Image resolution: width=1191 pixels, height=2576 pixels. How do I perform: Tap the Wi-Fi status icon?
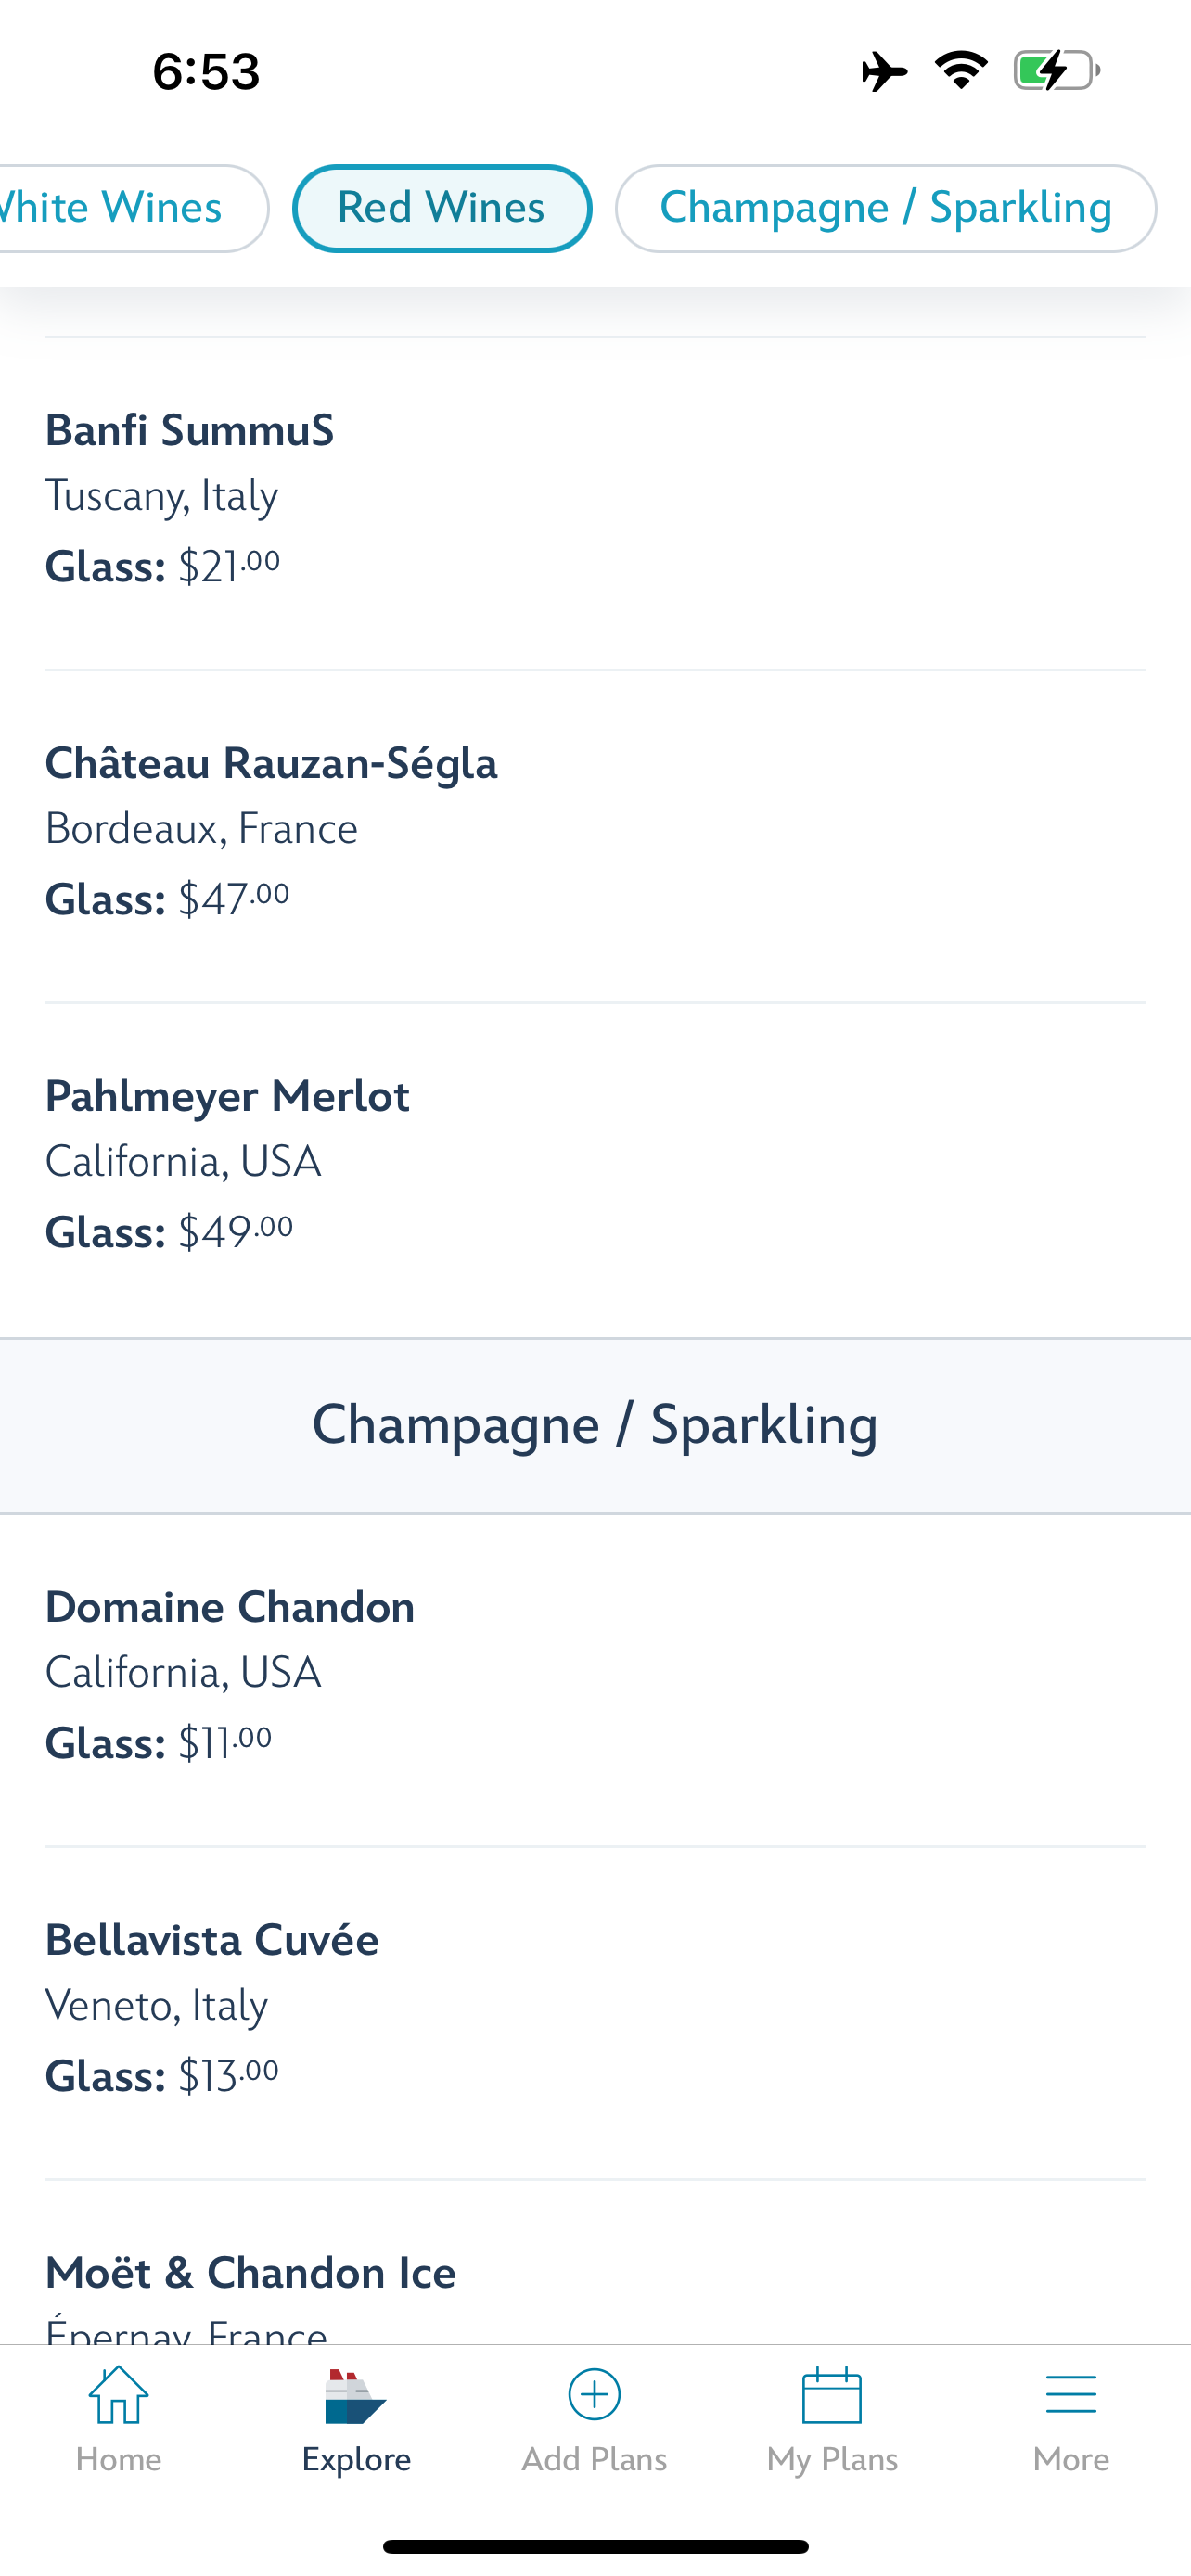tap(961, 70)
